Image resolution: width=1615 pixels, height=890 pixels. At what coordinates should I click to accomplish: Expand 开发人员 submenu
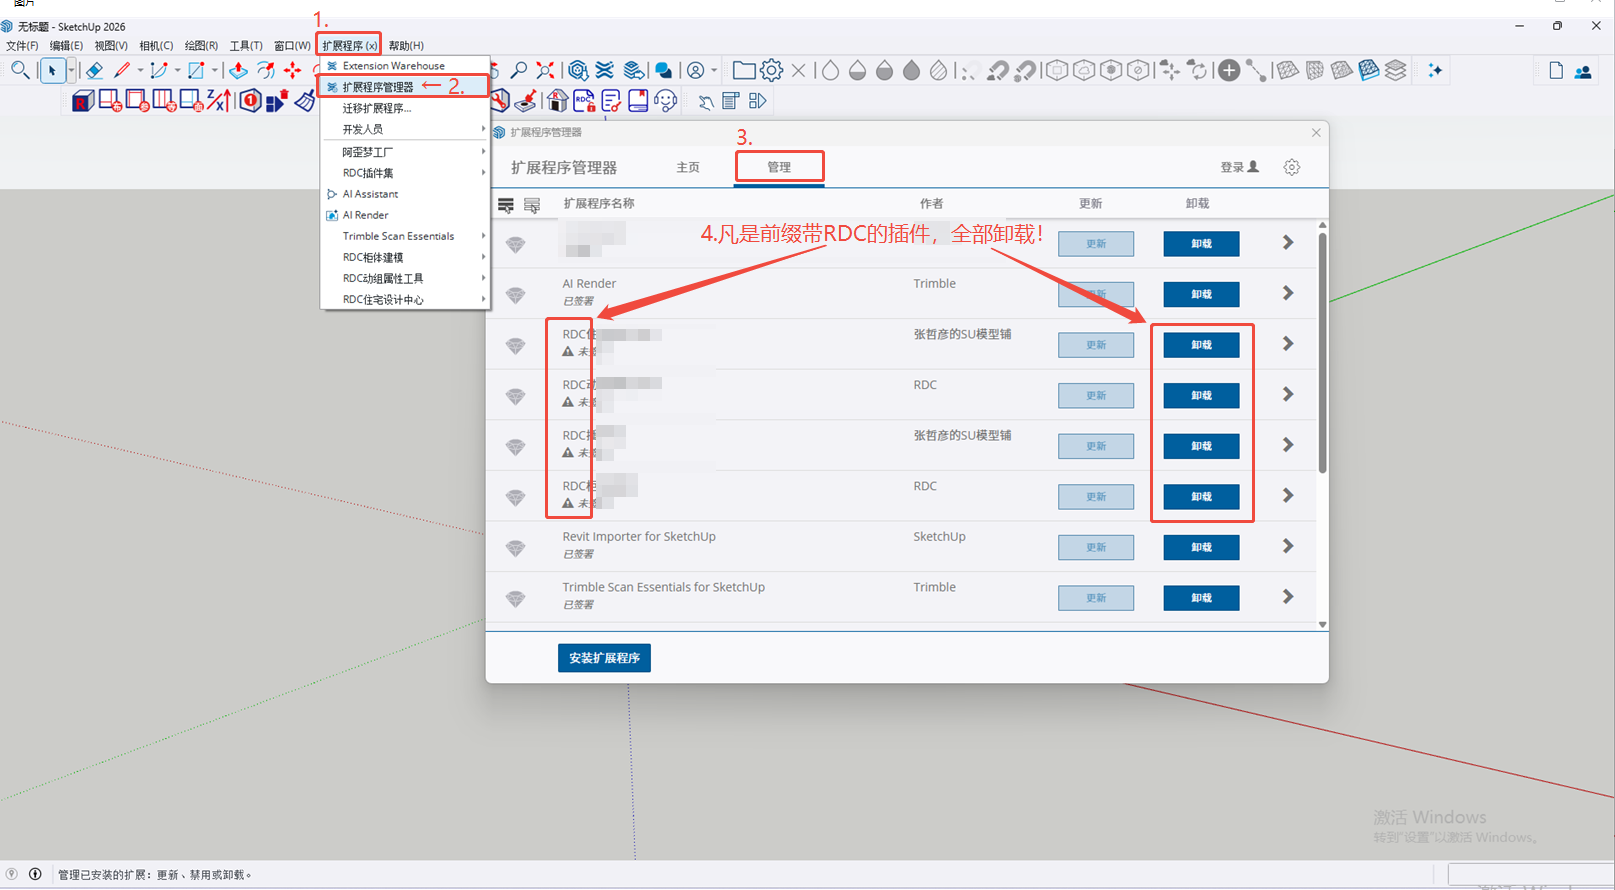pos(404,129)
